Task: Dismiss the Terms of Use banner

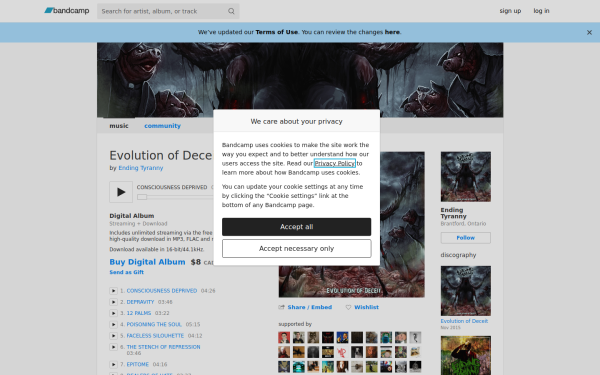Action: pos(589,33)
